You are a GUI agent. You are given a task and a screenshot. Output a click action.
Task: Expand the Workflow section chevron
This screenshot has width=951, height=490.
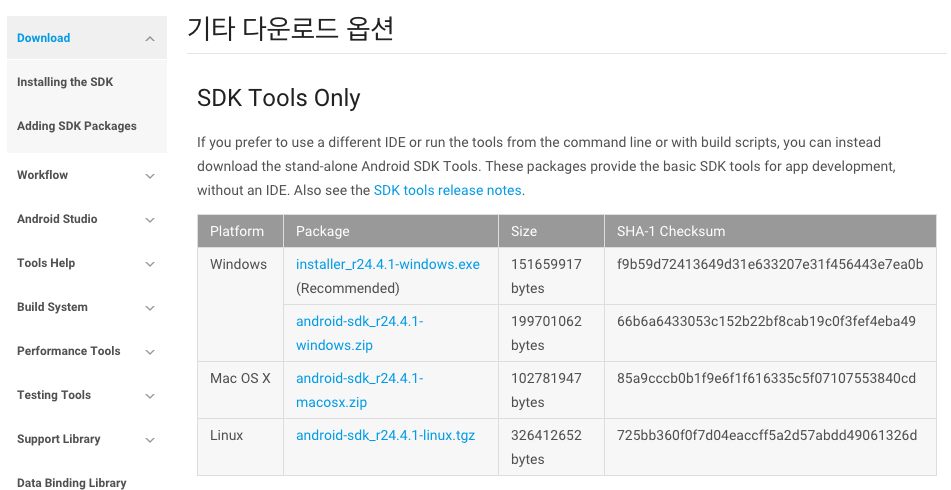coord(150,176)
